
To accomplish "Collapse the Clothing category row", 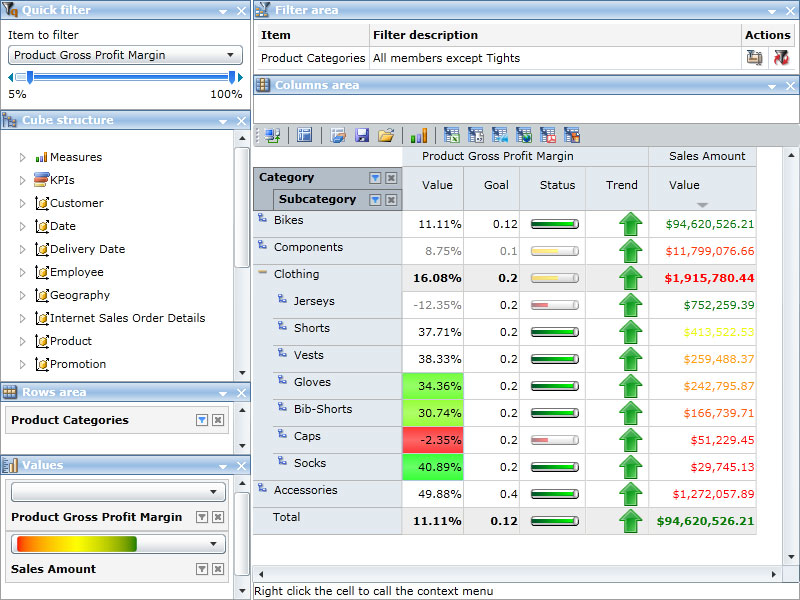I will [262, 272].
